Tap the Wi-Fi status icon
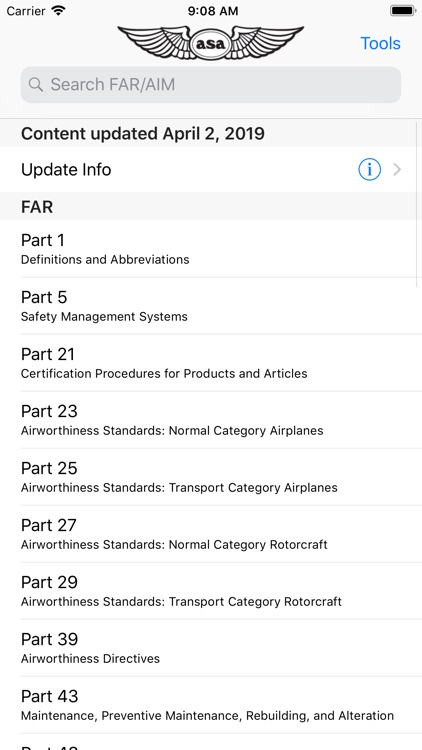Image resolution: width=422 pixels, height=750 pixels. point(59,11)
